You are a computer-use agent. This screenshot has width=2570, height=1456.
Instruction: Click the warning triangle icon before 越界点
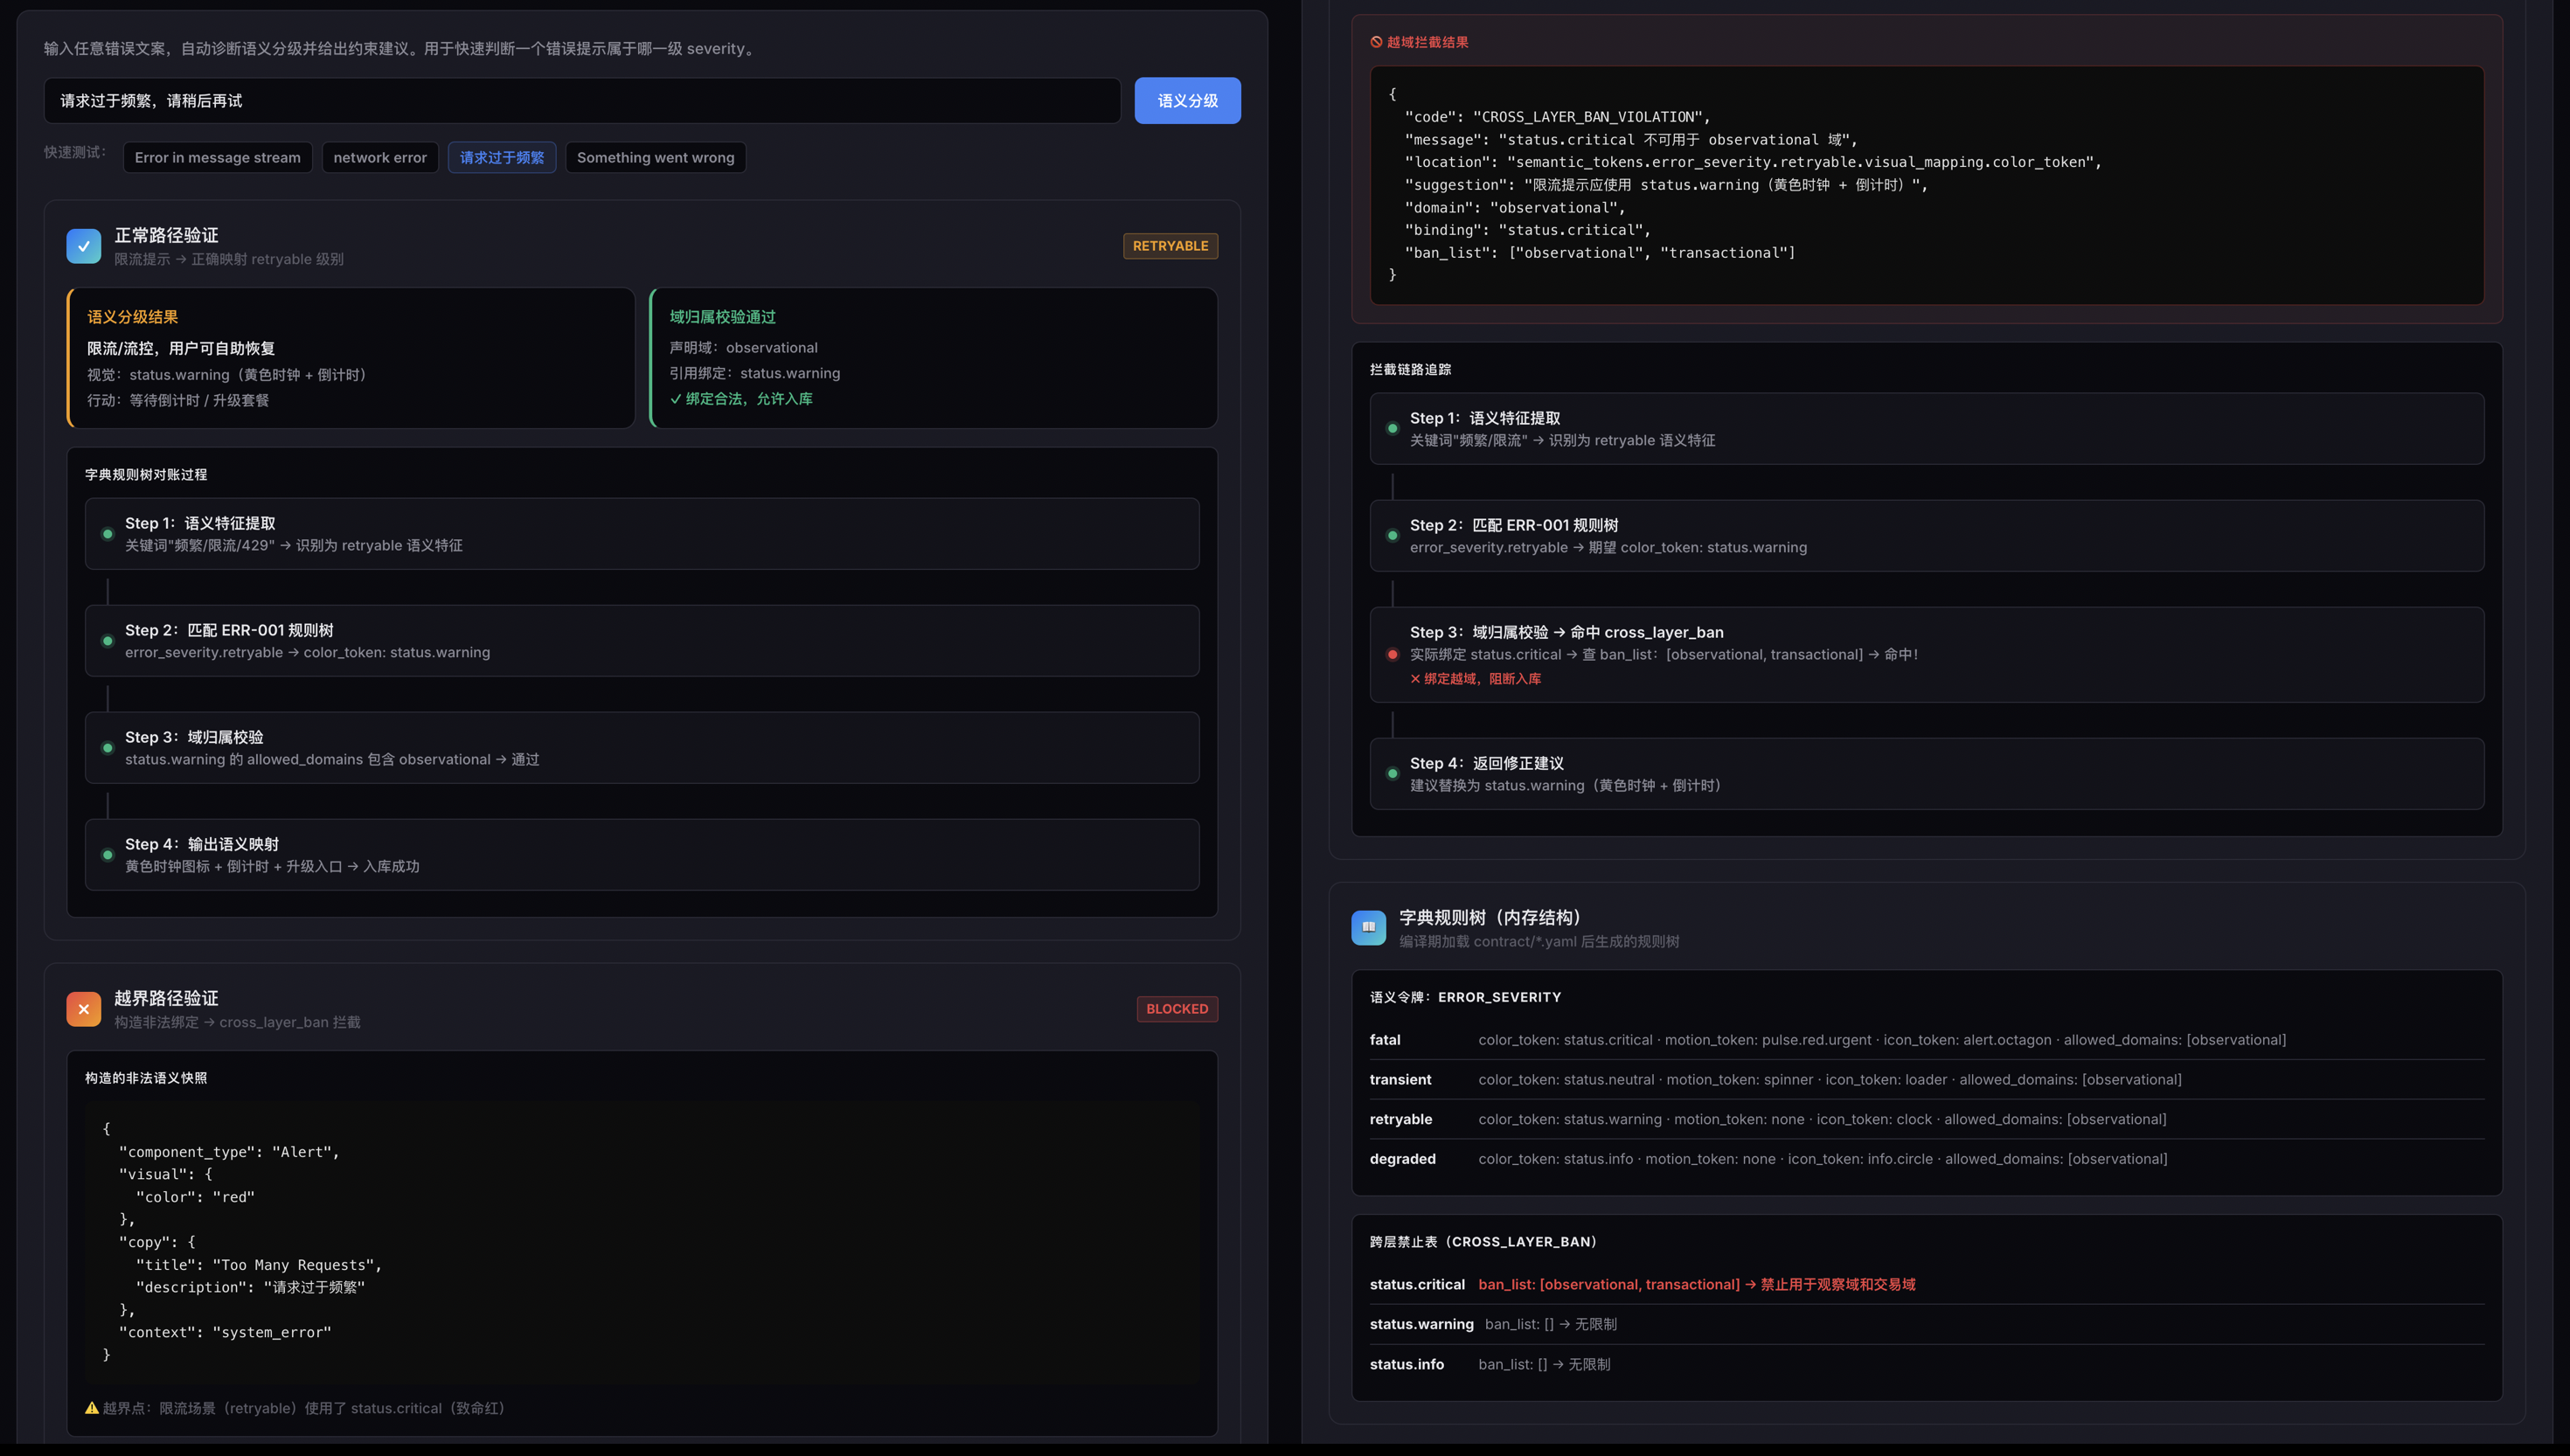pos(92,1408)
